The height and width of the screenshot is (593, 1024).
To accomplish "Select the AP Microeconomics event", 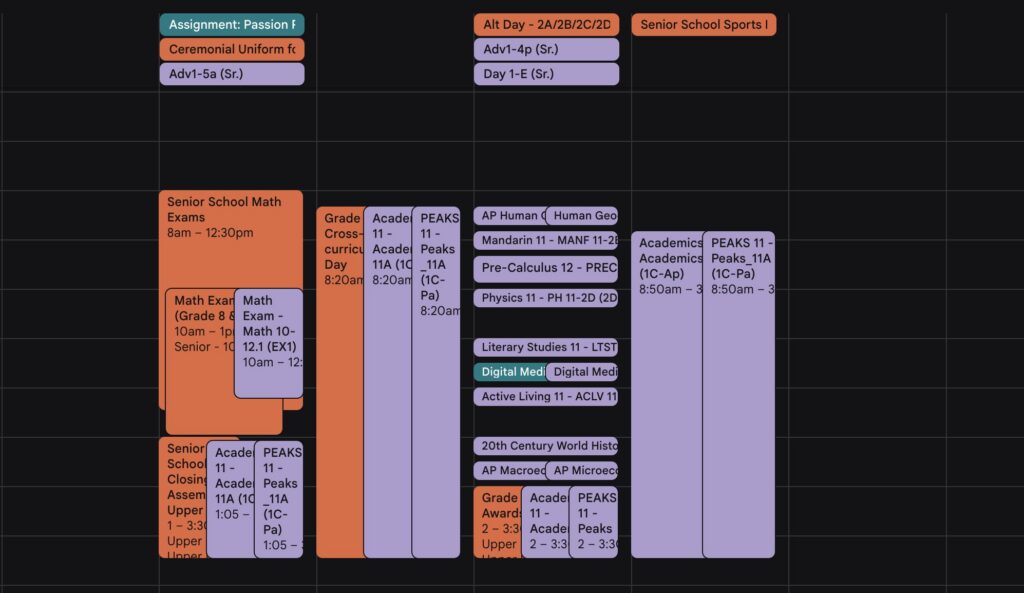I will click(582, 470).
